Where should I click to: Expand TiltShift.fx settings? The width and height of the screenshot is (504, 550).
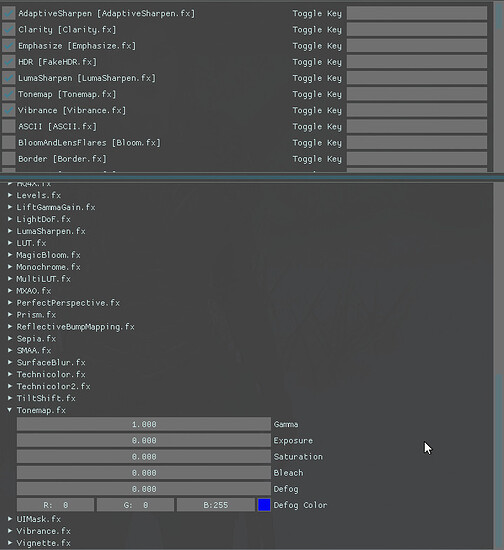point(10,398)
